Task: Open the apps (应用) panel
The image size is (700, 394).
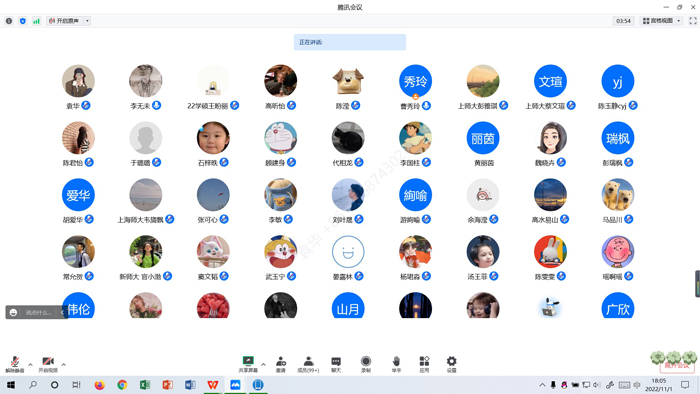Action: tap(424, 364)
